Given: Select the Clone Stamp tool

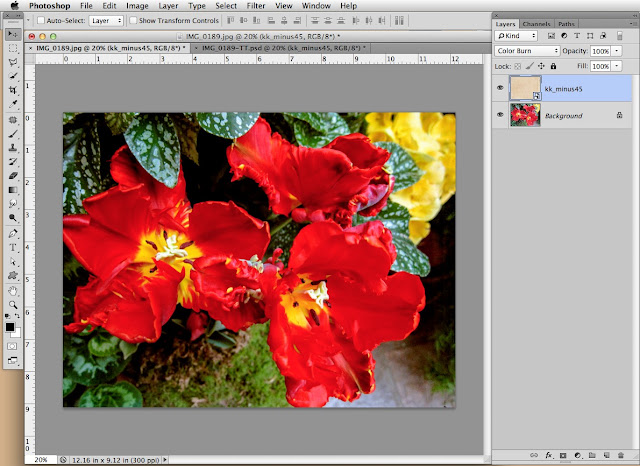Looking at the screenshot, I should pos(13,148).
